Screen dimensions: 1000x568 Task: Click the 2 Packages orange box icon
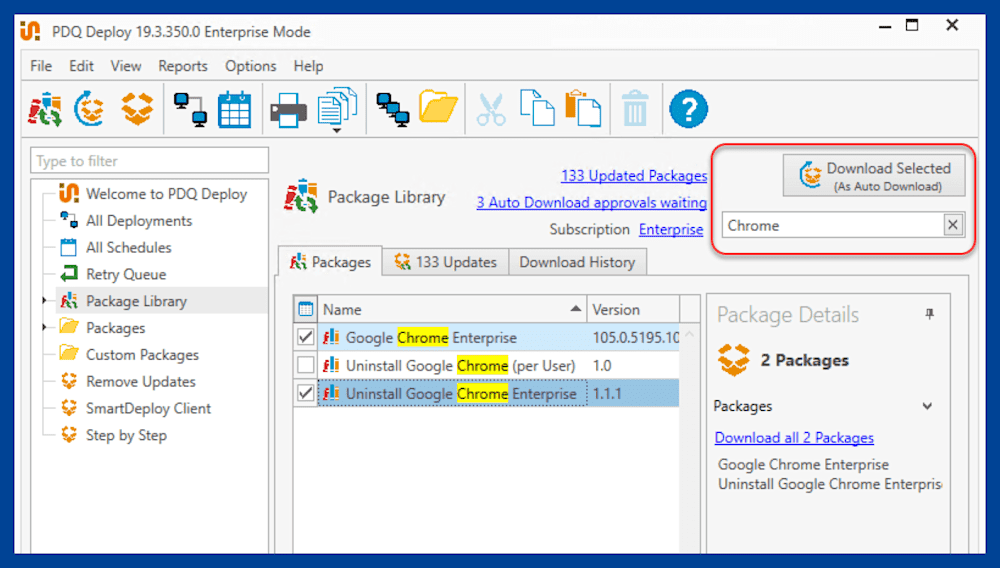[x=733, y=360]
